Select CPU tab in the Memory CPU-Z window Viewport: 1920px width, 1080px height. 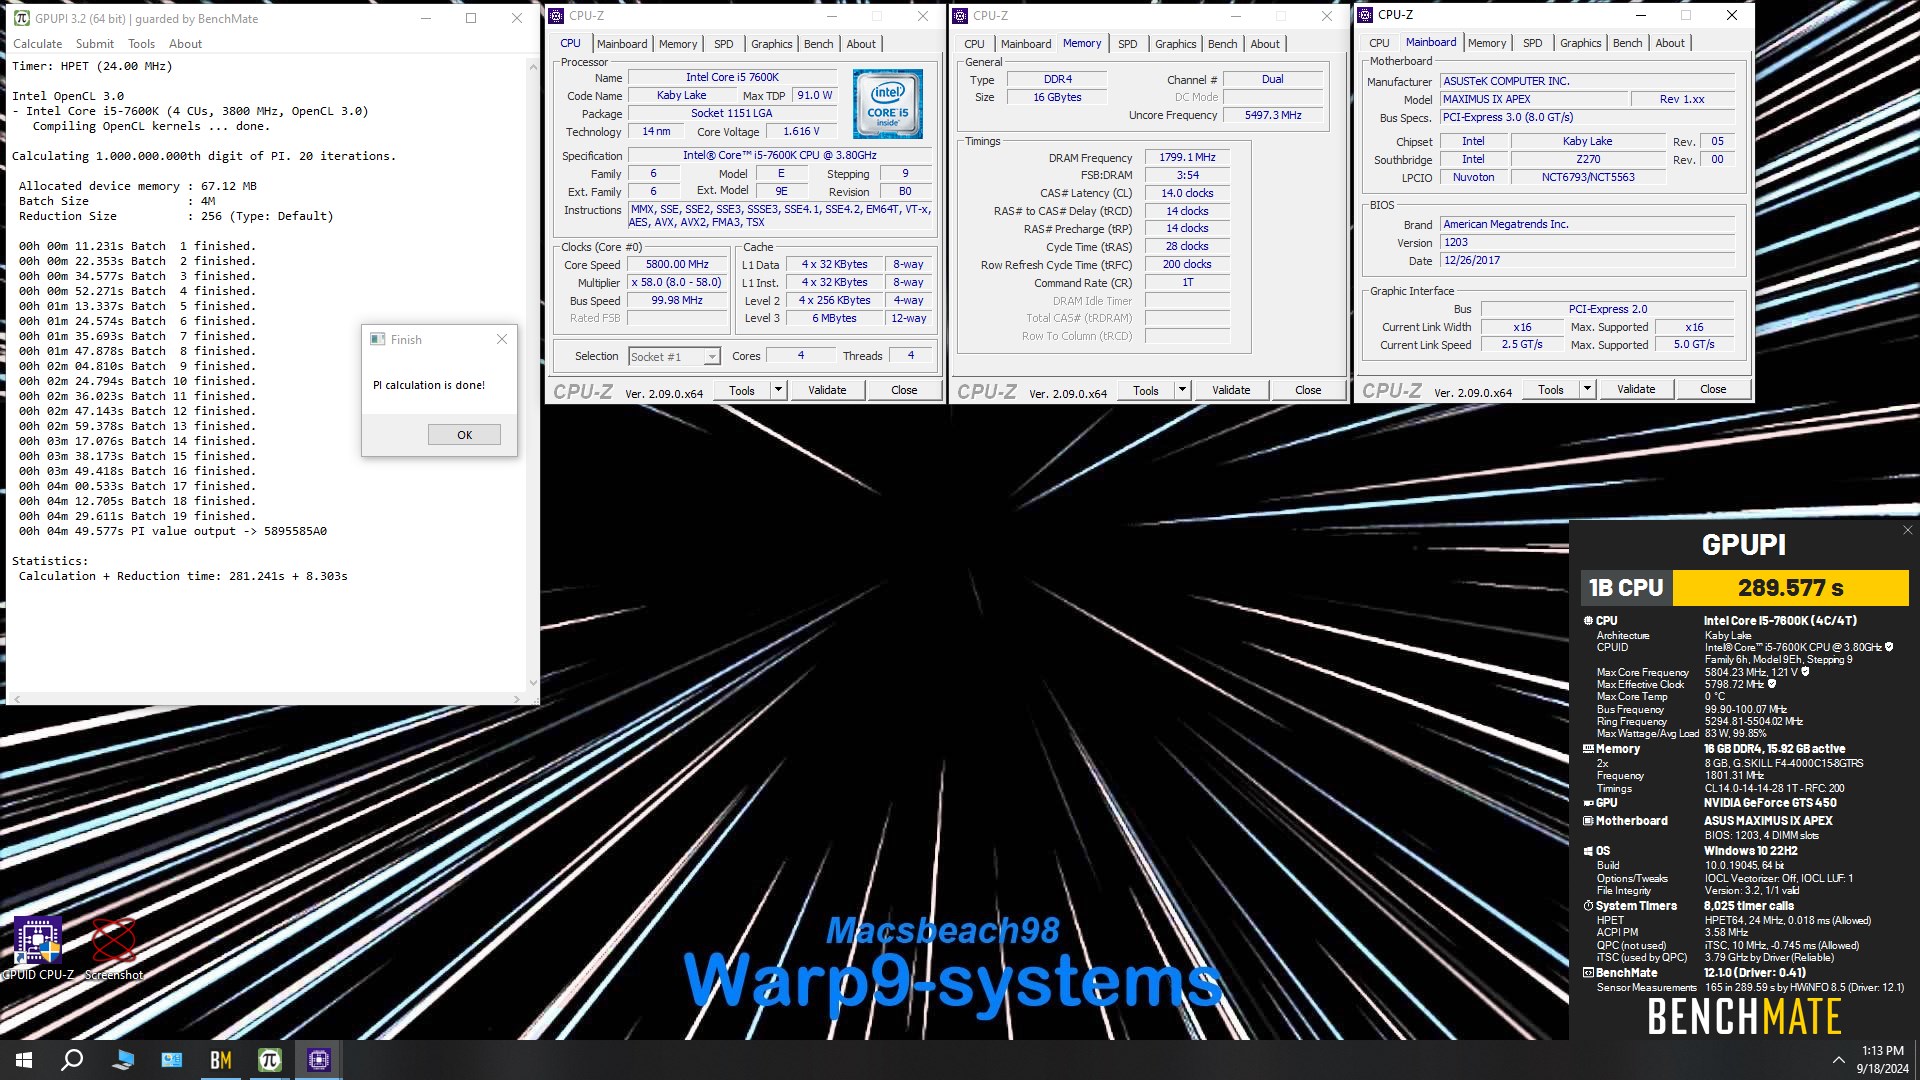click(974, 44)
